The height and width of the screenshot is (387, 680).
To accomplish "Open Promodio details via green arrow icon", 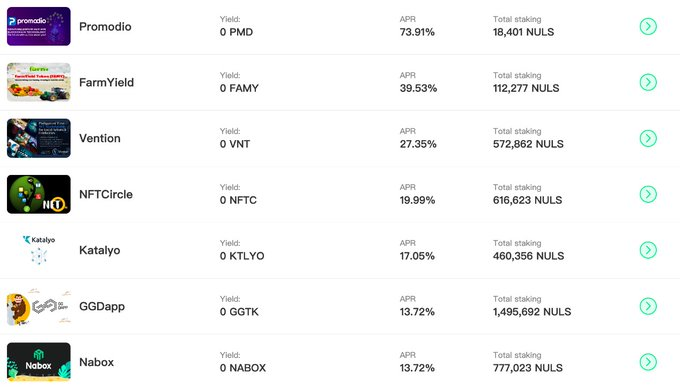I will point(648,26).
